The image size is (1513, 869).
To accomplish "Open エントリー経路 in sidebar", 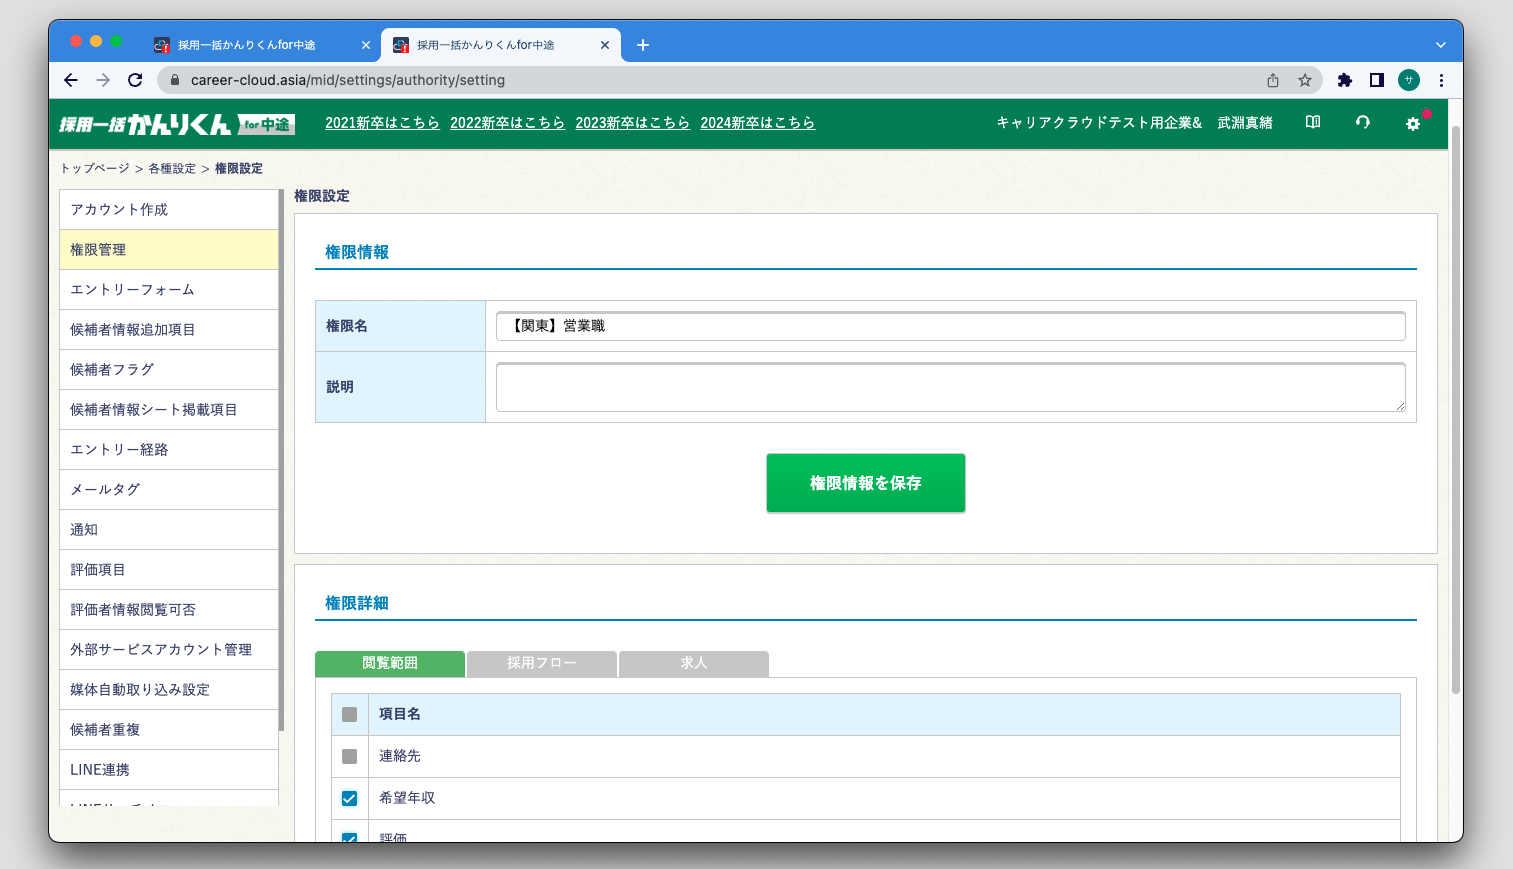I will pyautogui.click(x=169, y=450).
